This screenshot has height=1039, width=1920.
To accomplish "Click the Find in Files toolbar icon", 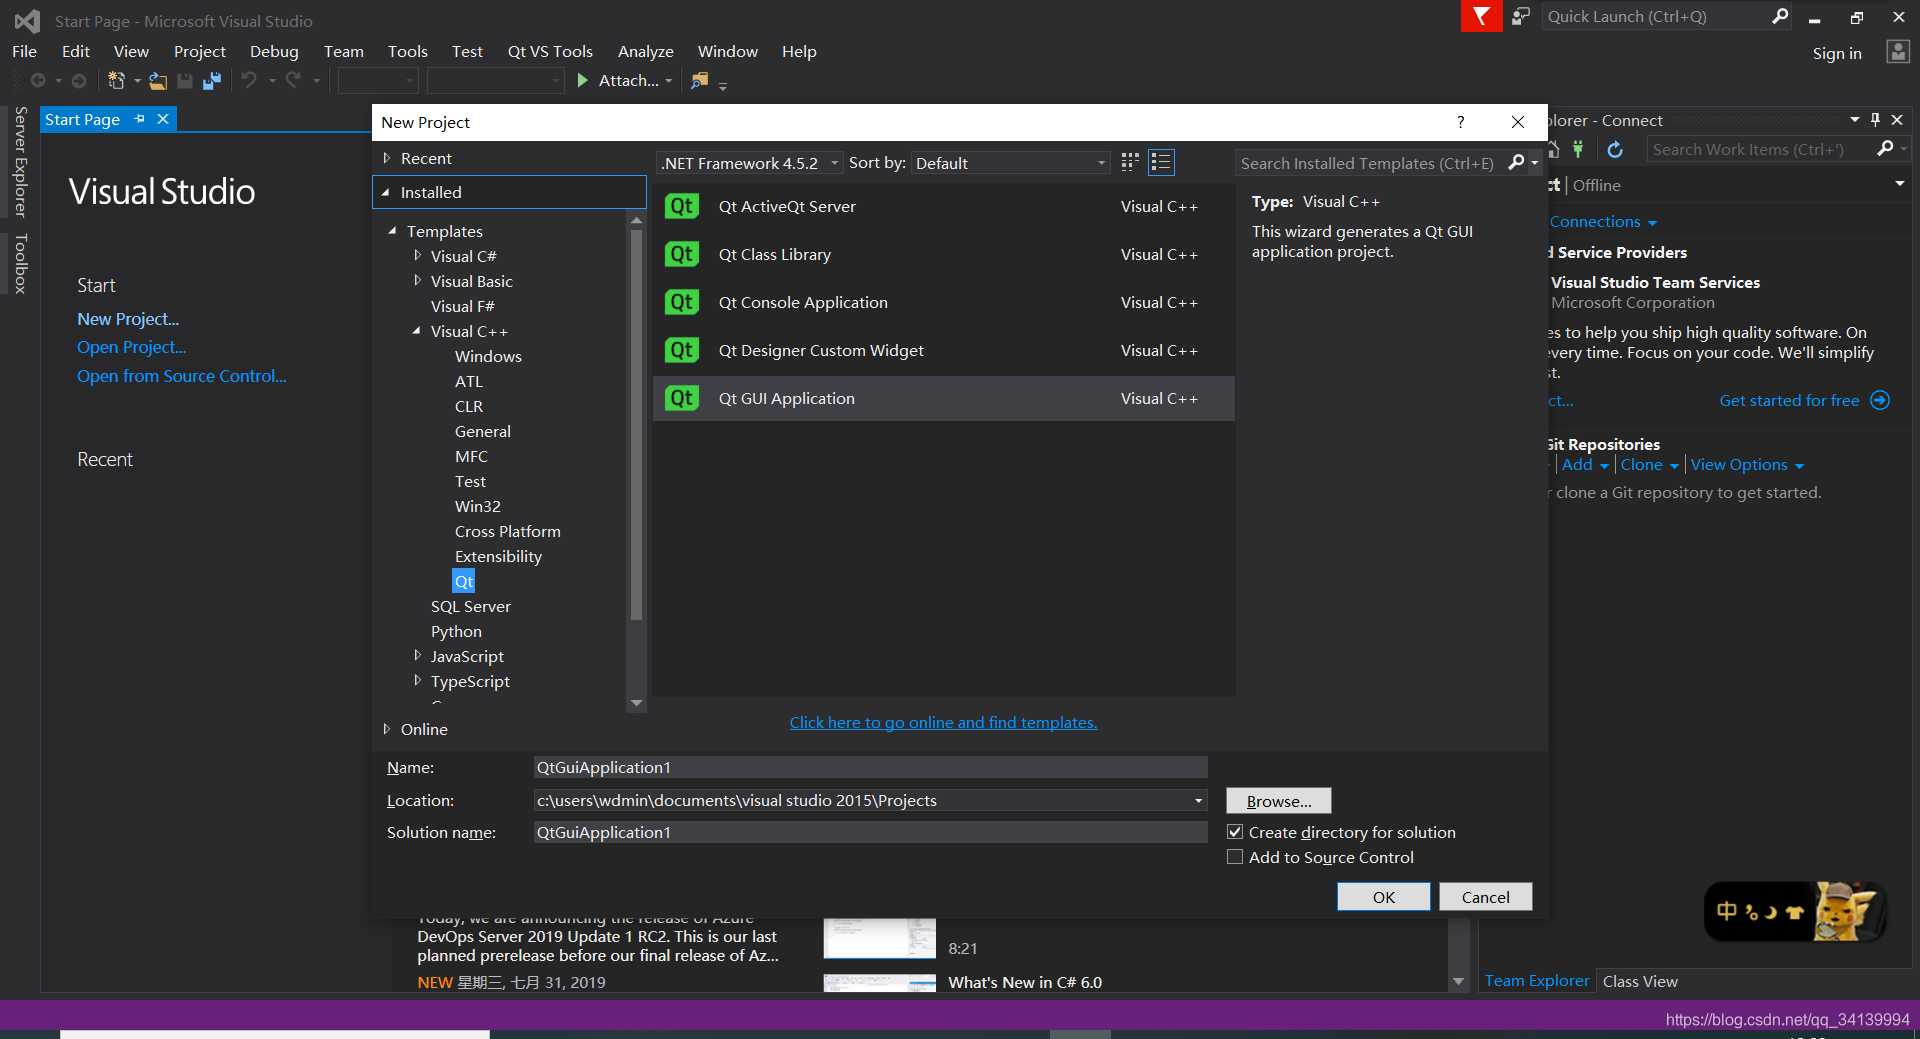I will [700, 80].
